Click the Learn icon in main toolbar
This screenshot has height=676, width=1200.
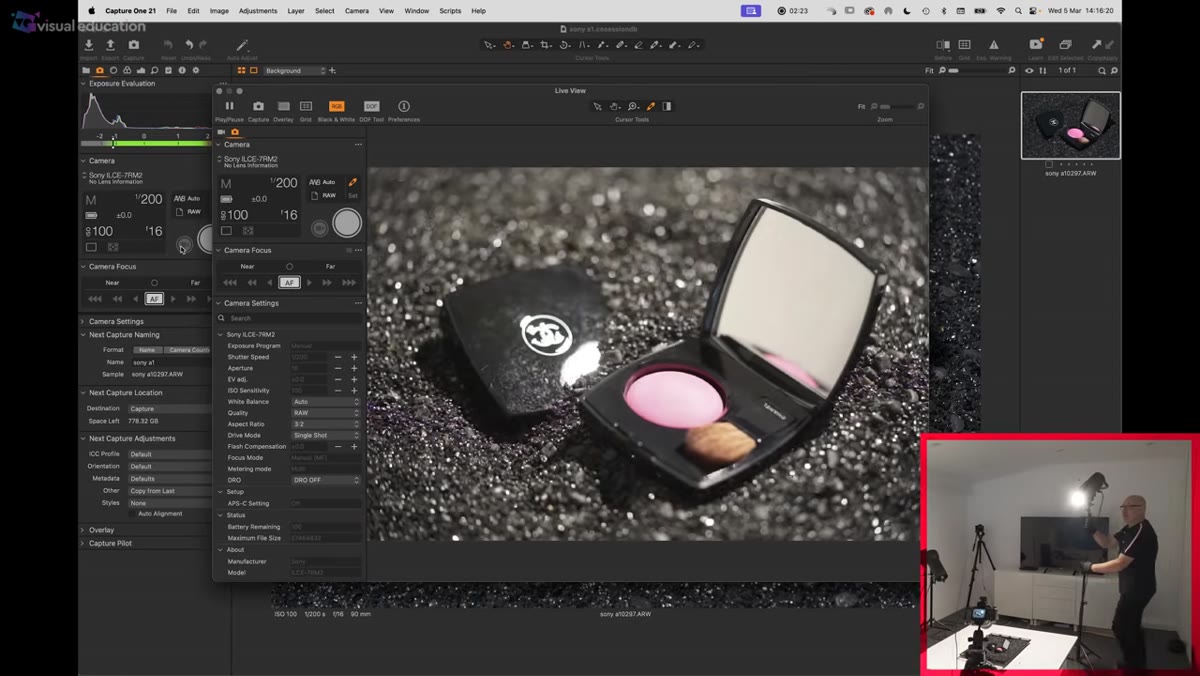(x=1036, y=45)
